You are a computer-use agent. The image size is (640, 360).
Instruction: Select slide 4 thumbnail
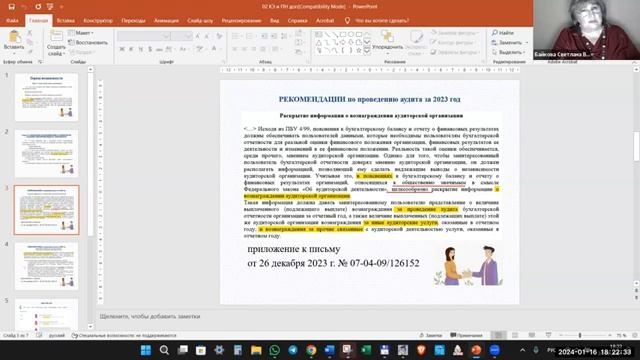pyautogui.click(x=46, y=266)
